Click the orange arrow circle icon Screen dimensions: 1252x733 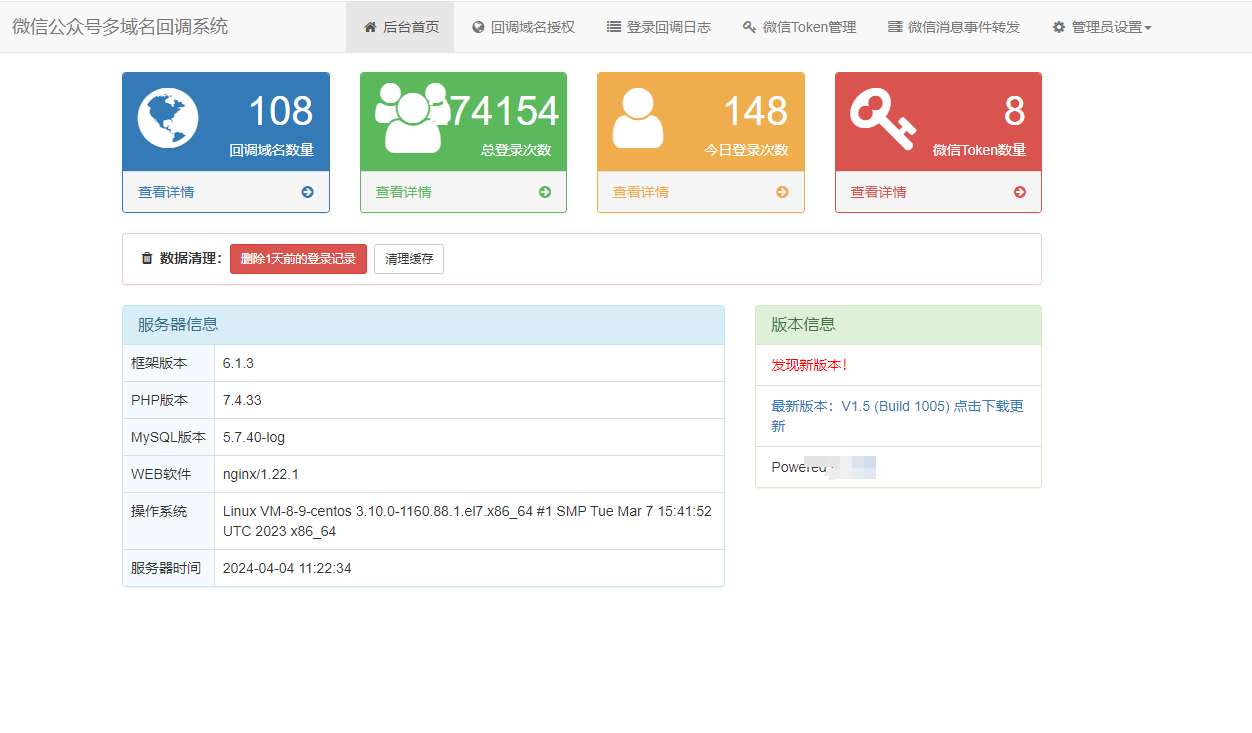click(x=783, y=192)
